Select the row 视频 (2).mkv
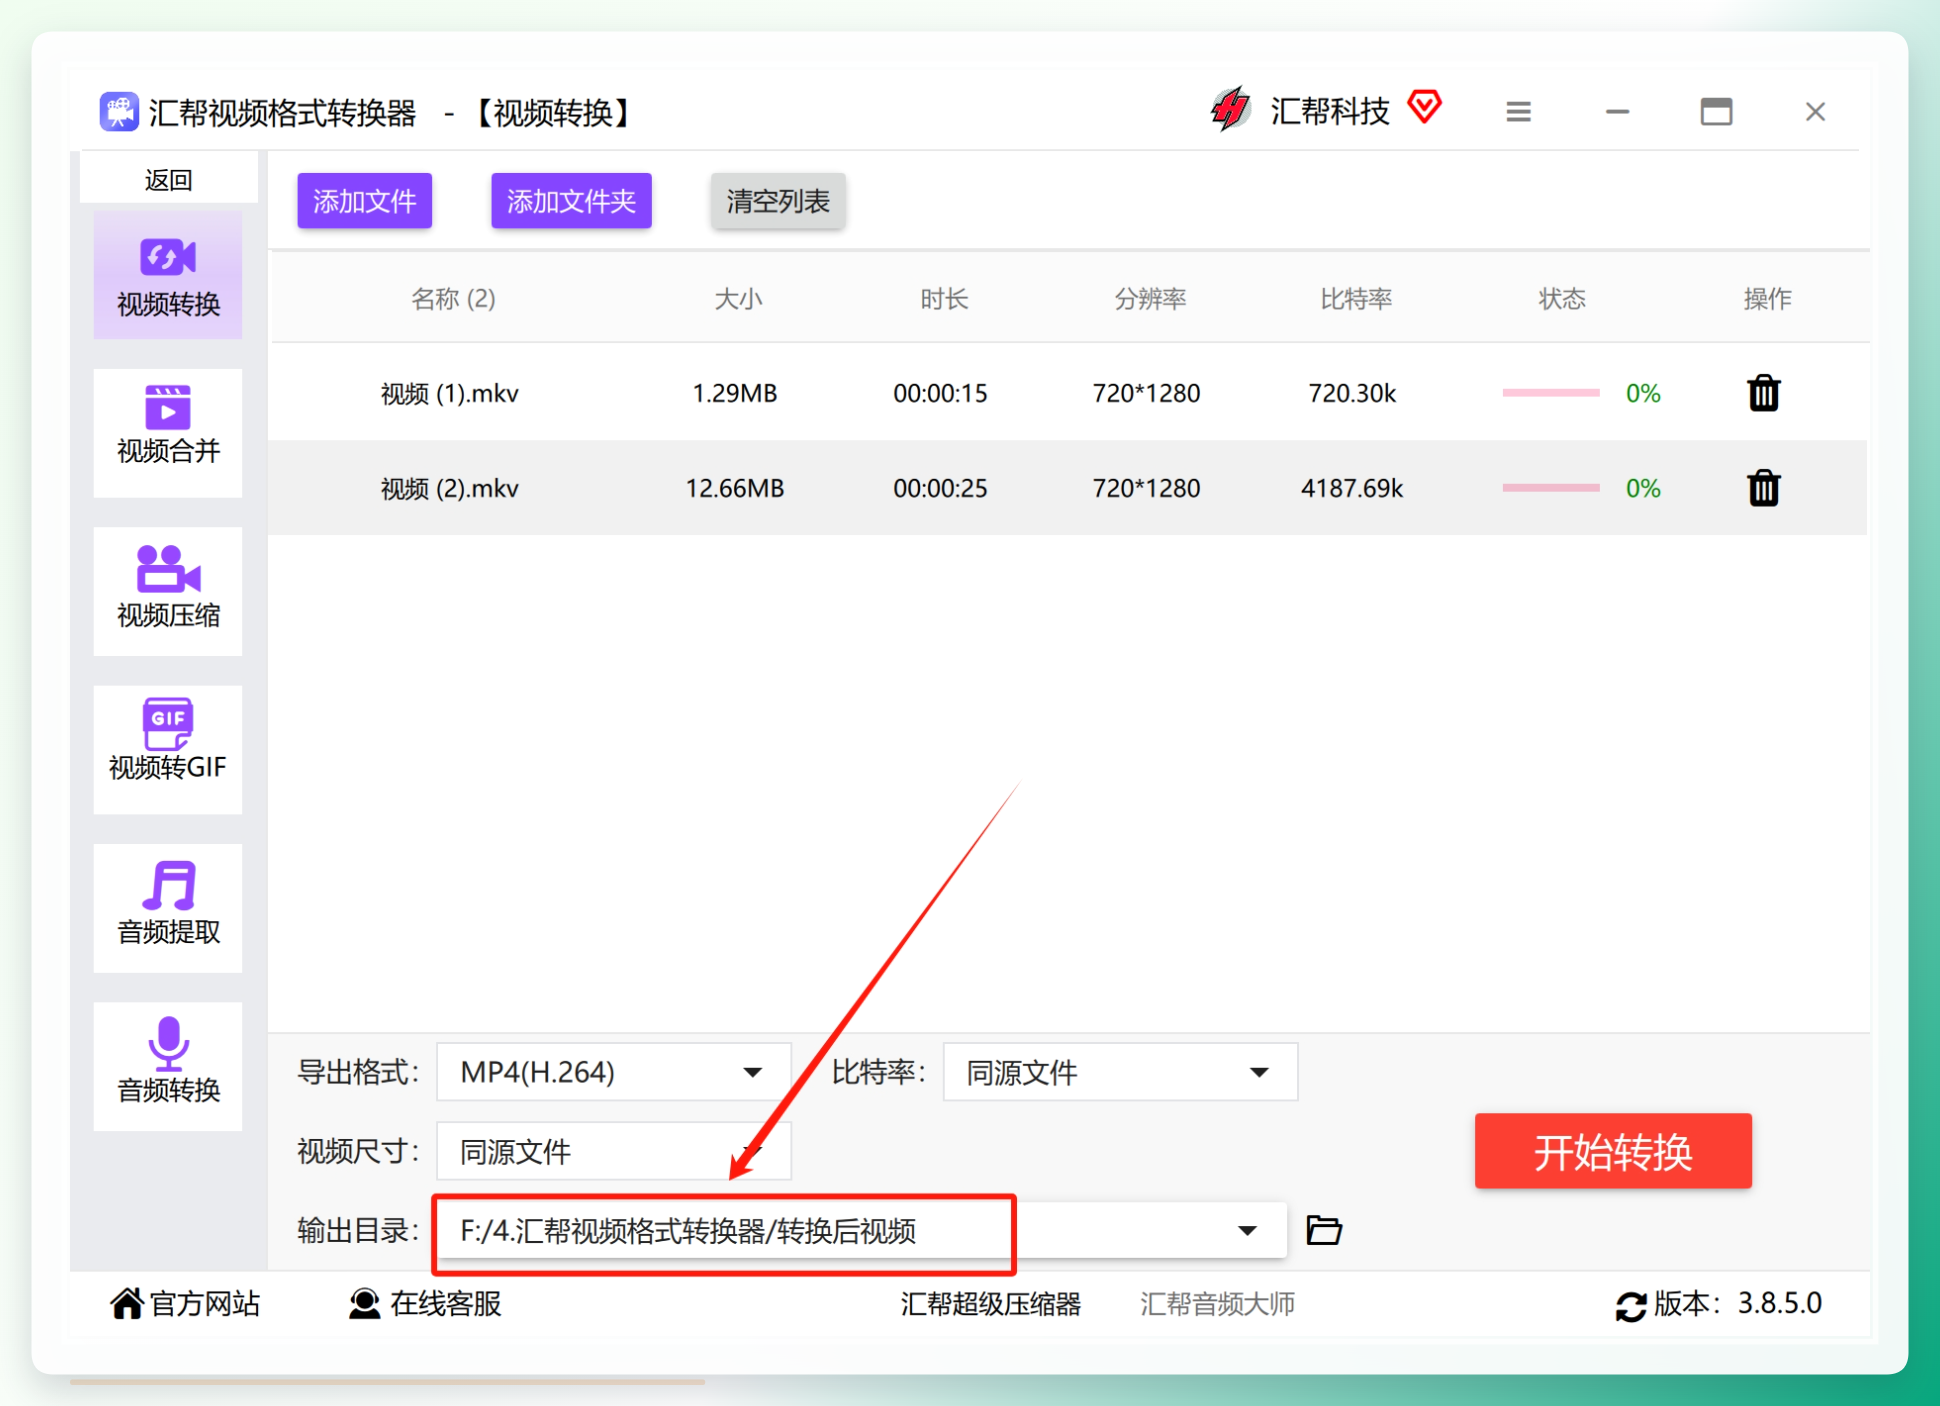Screen dimensions: 1940x1406 [x=1068, y=488]
